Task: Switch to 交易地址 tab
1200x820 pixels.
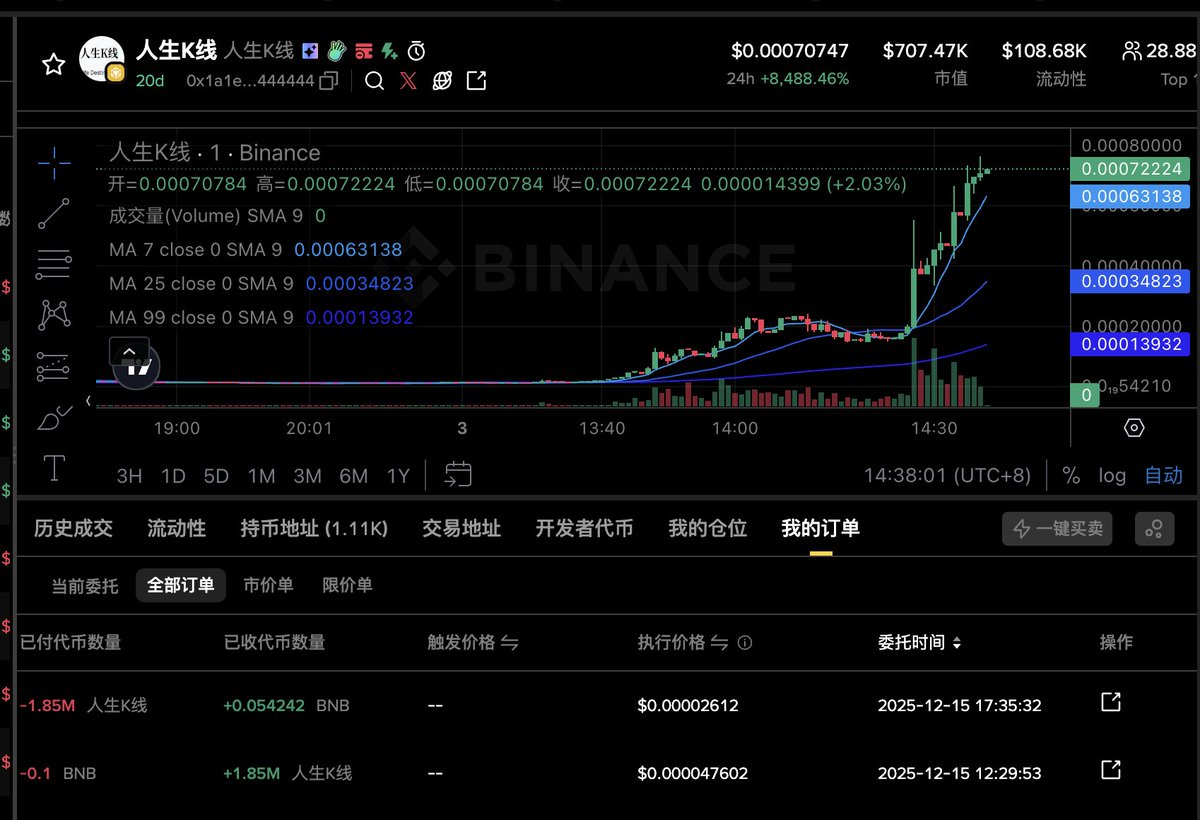Action: (461, 528)
